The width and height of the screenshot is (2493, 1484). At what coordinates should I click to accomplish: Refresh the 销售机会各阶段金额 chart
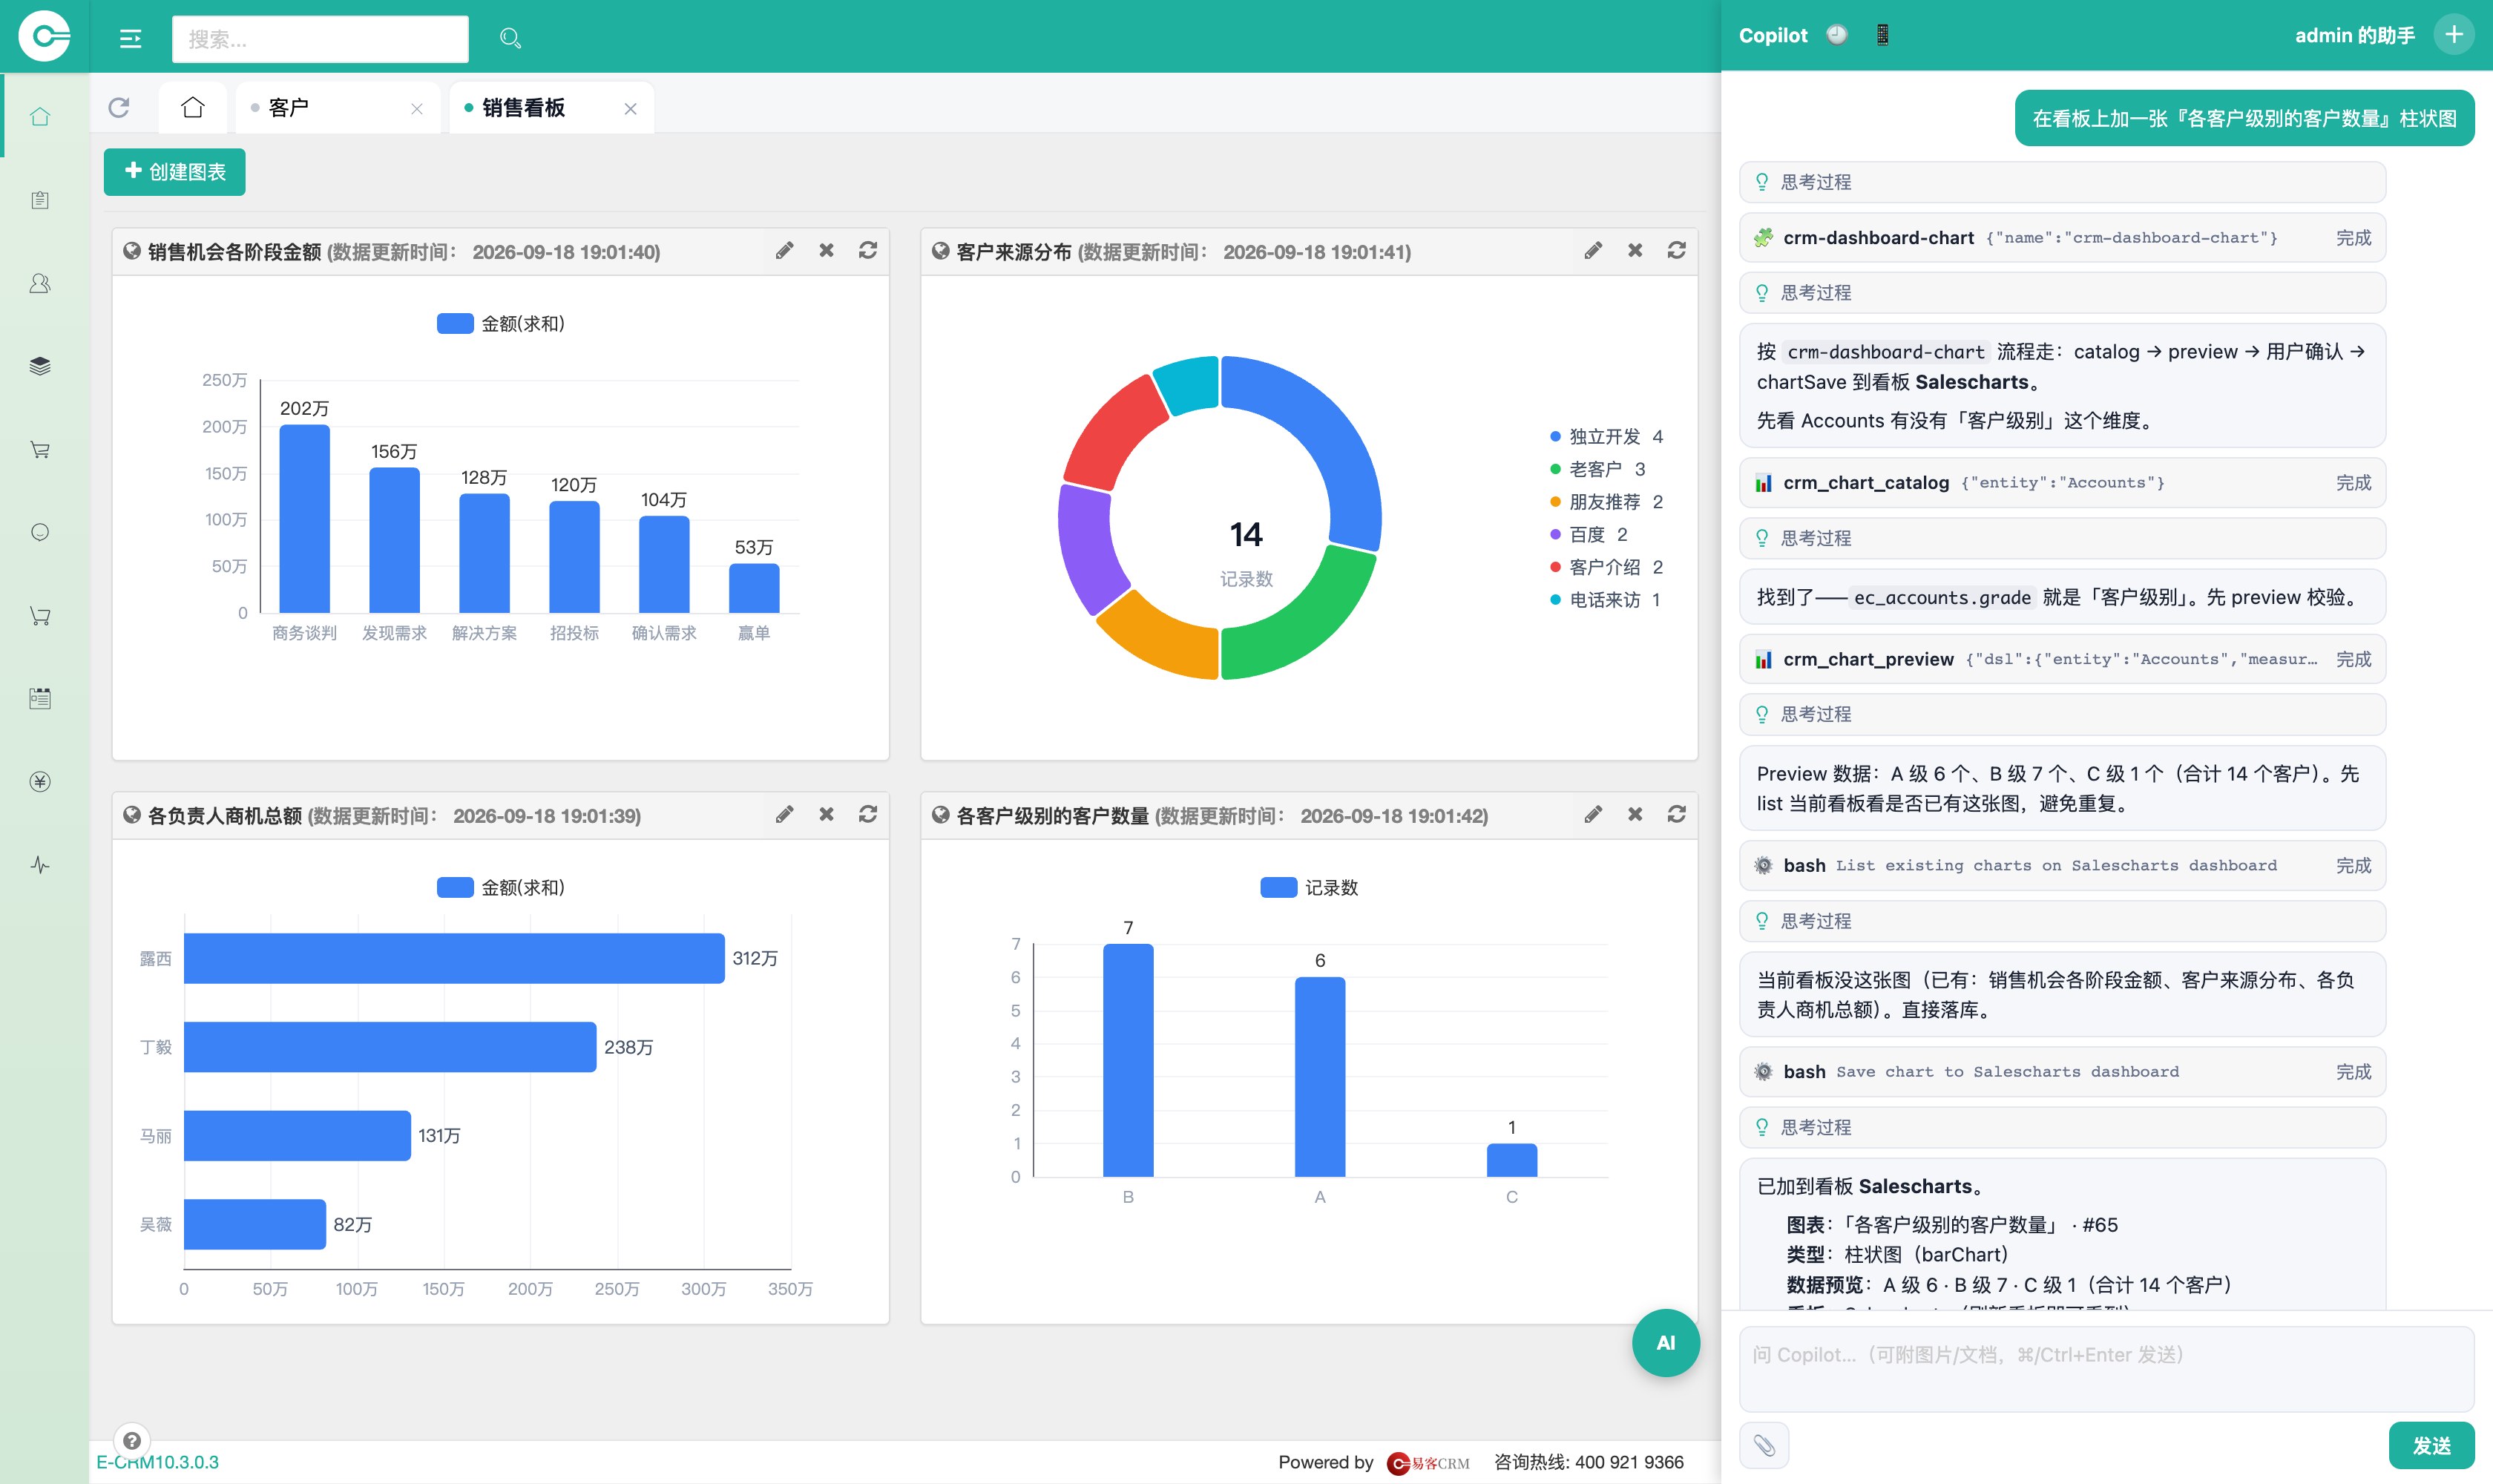pyautogui.click(x=868, y=250)
